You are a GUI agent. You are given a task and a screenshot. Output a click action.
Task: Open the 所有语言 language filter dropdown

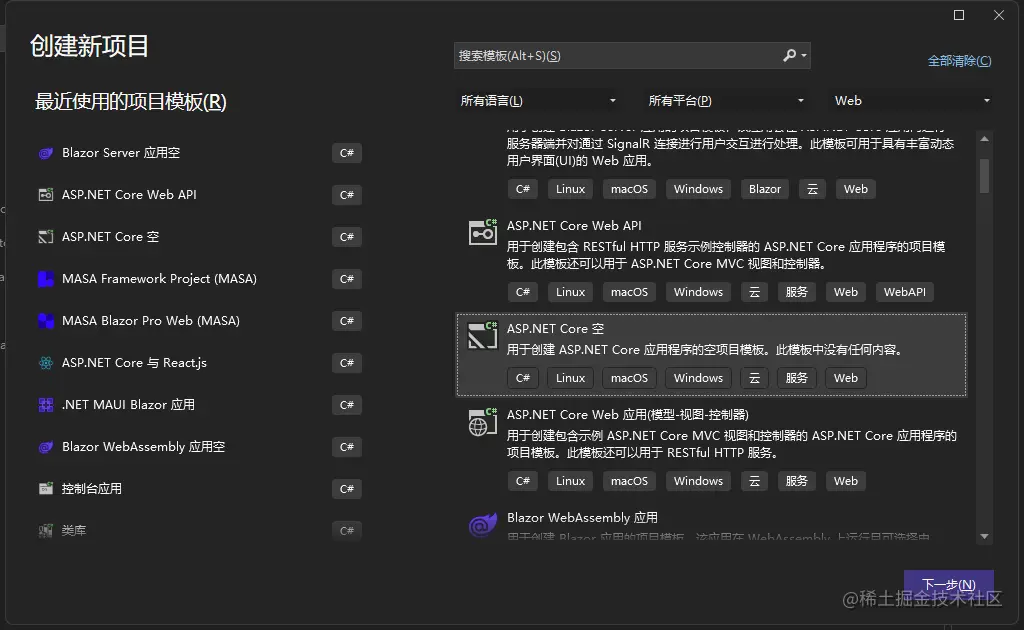coord(538,101)
